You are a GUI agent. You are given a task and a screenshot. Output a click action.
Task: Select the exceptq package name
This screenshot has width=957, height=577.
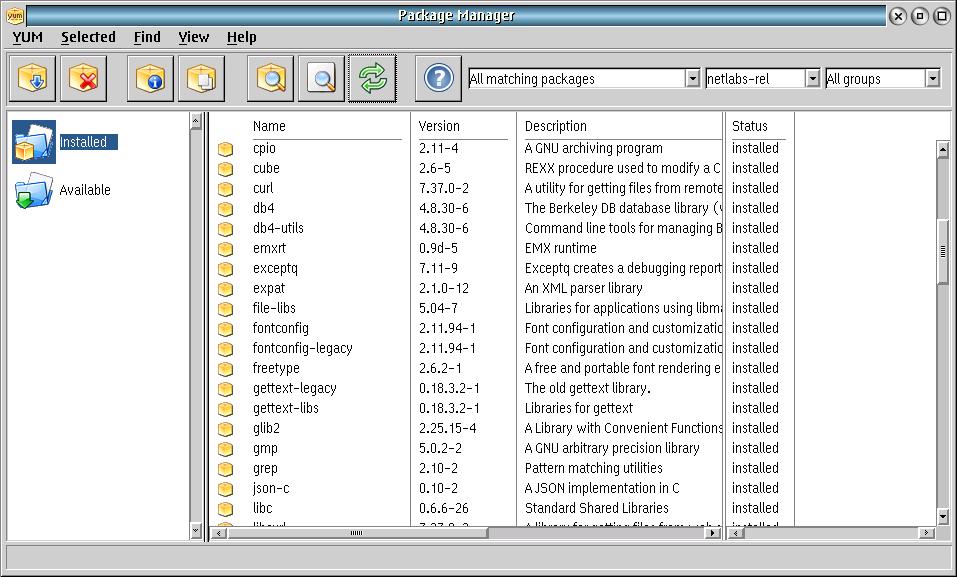pos(275,269)
